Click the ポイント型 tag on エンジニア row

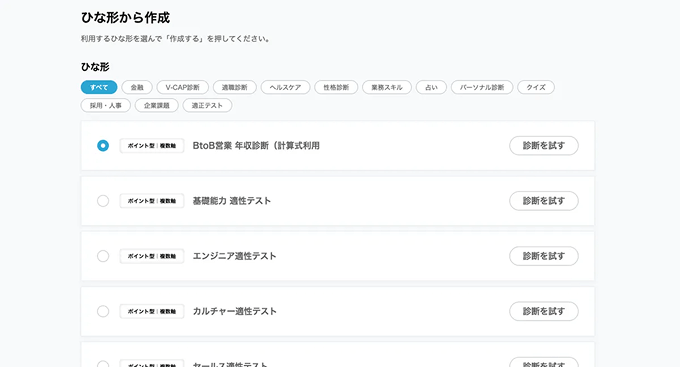(152, 256)
